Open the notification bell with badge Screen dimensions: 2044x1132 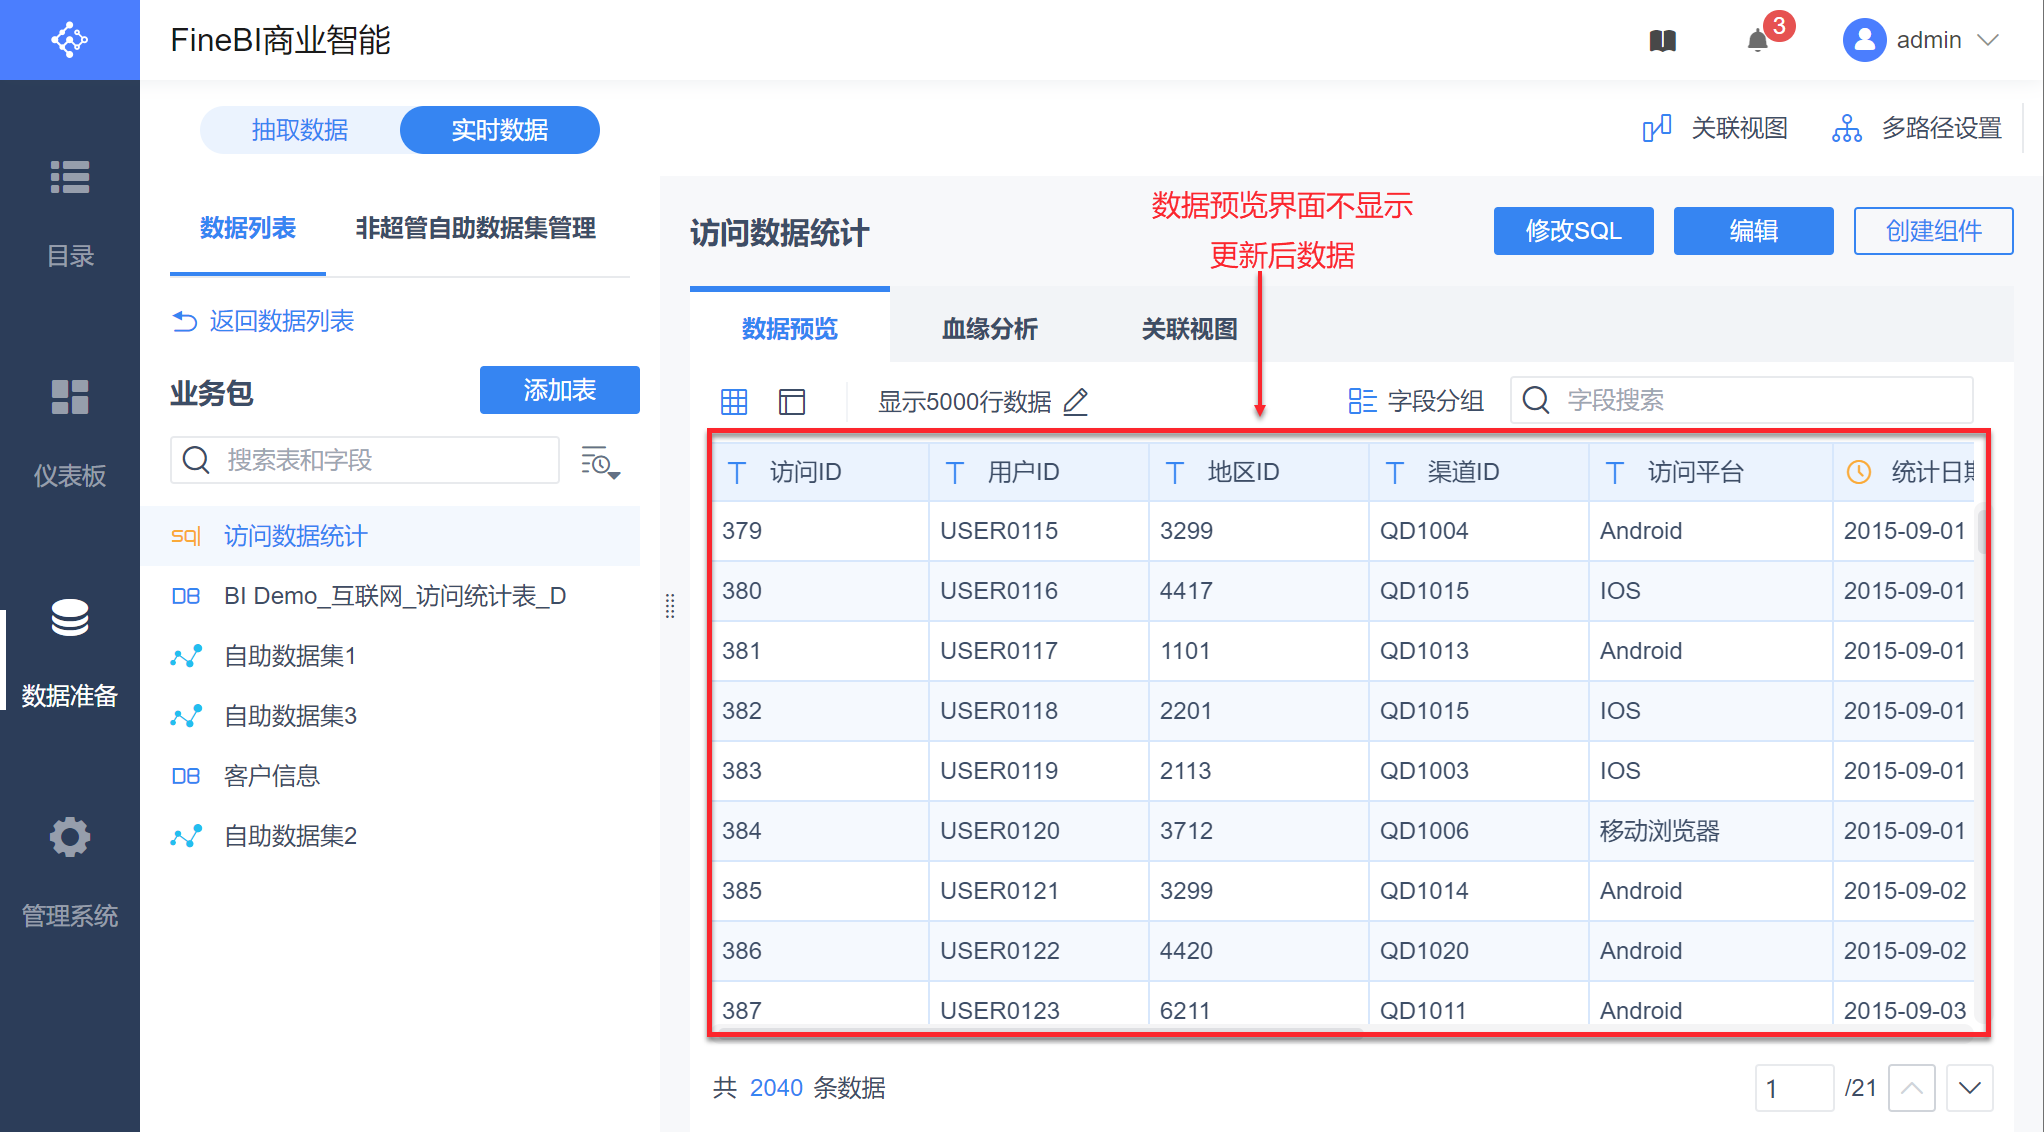pos(1758,41)
